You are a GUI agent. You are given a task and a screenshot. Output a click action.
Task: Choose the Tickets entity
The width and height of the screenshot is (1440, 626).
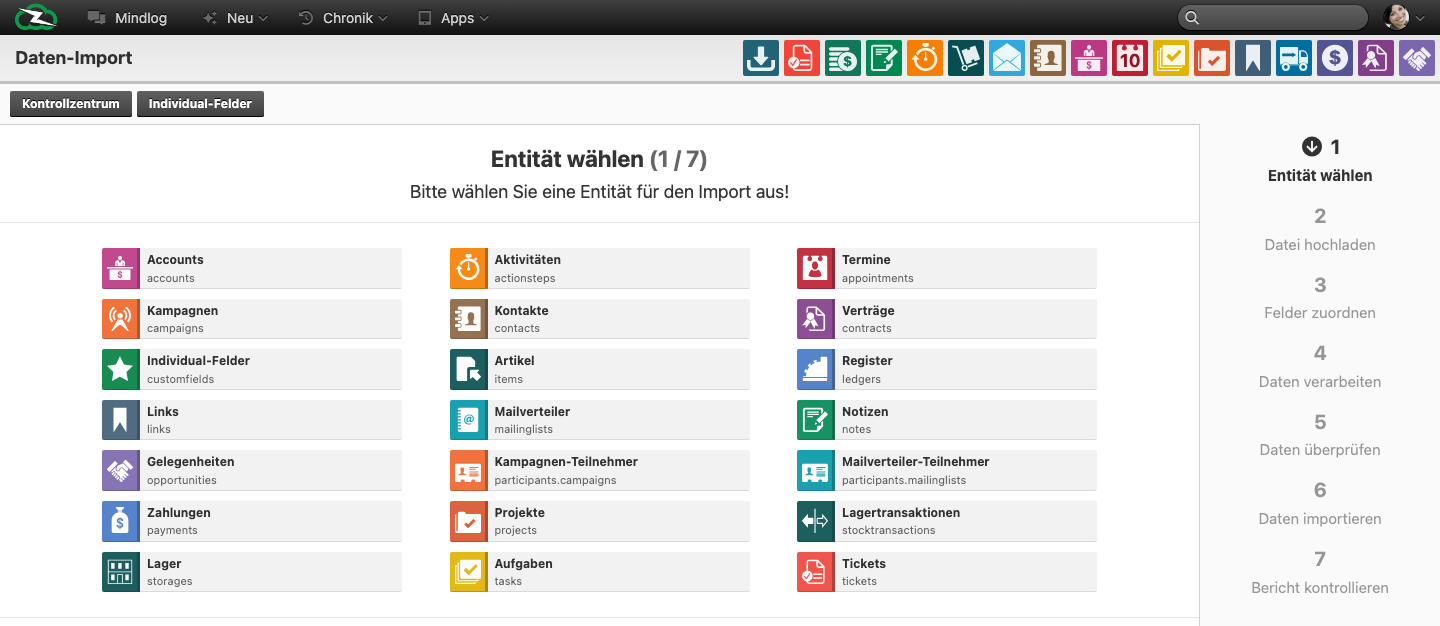pos(947,572)
